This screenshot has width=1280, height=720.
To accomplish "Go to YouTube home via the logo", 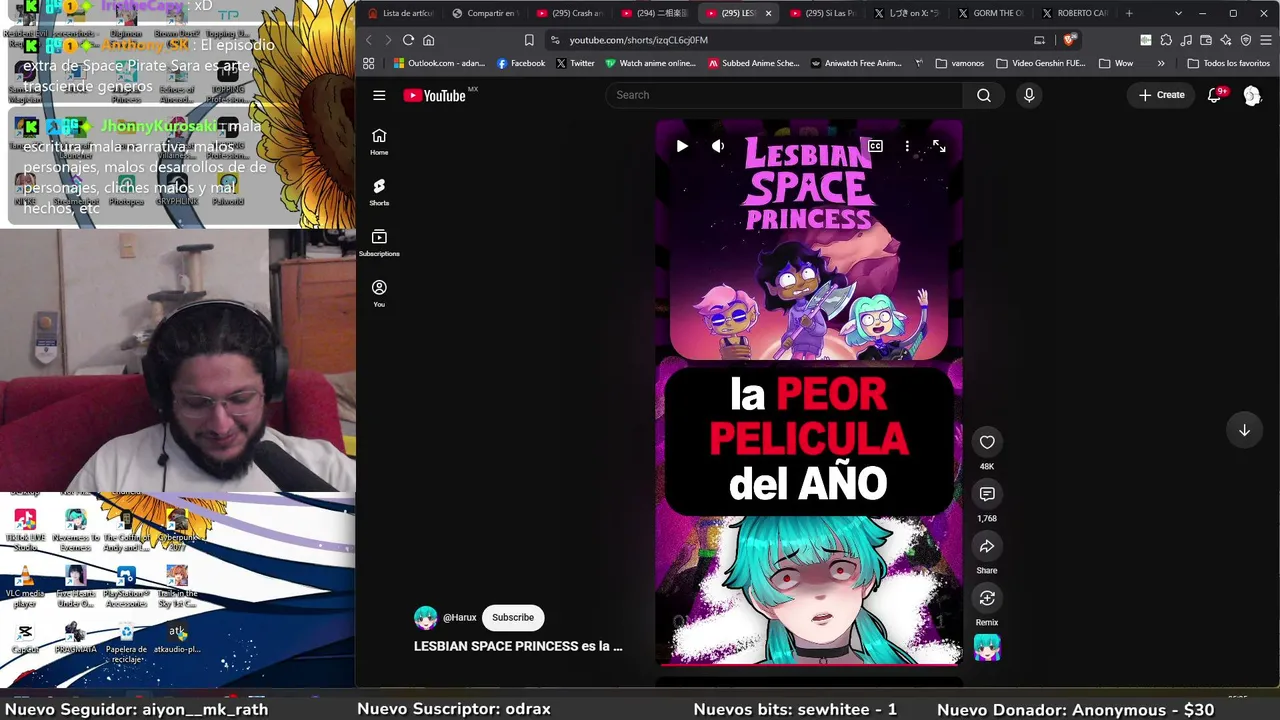I will (435, 95).
